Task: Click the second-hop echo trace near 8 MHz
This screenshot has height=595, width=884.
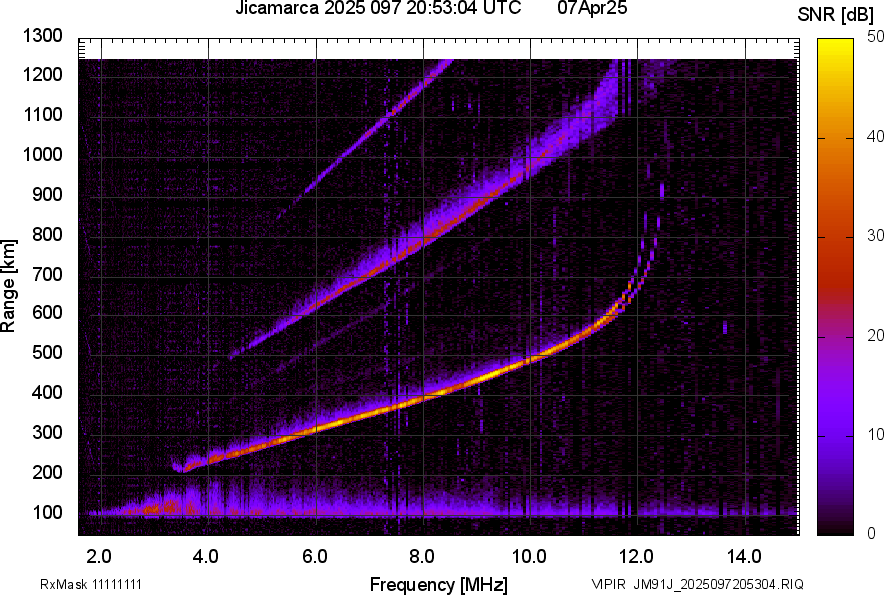Action: (x=423, y=243)
